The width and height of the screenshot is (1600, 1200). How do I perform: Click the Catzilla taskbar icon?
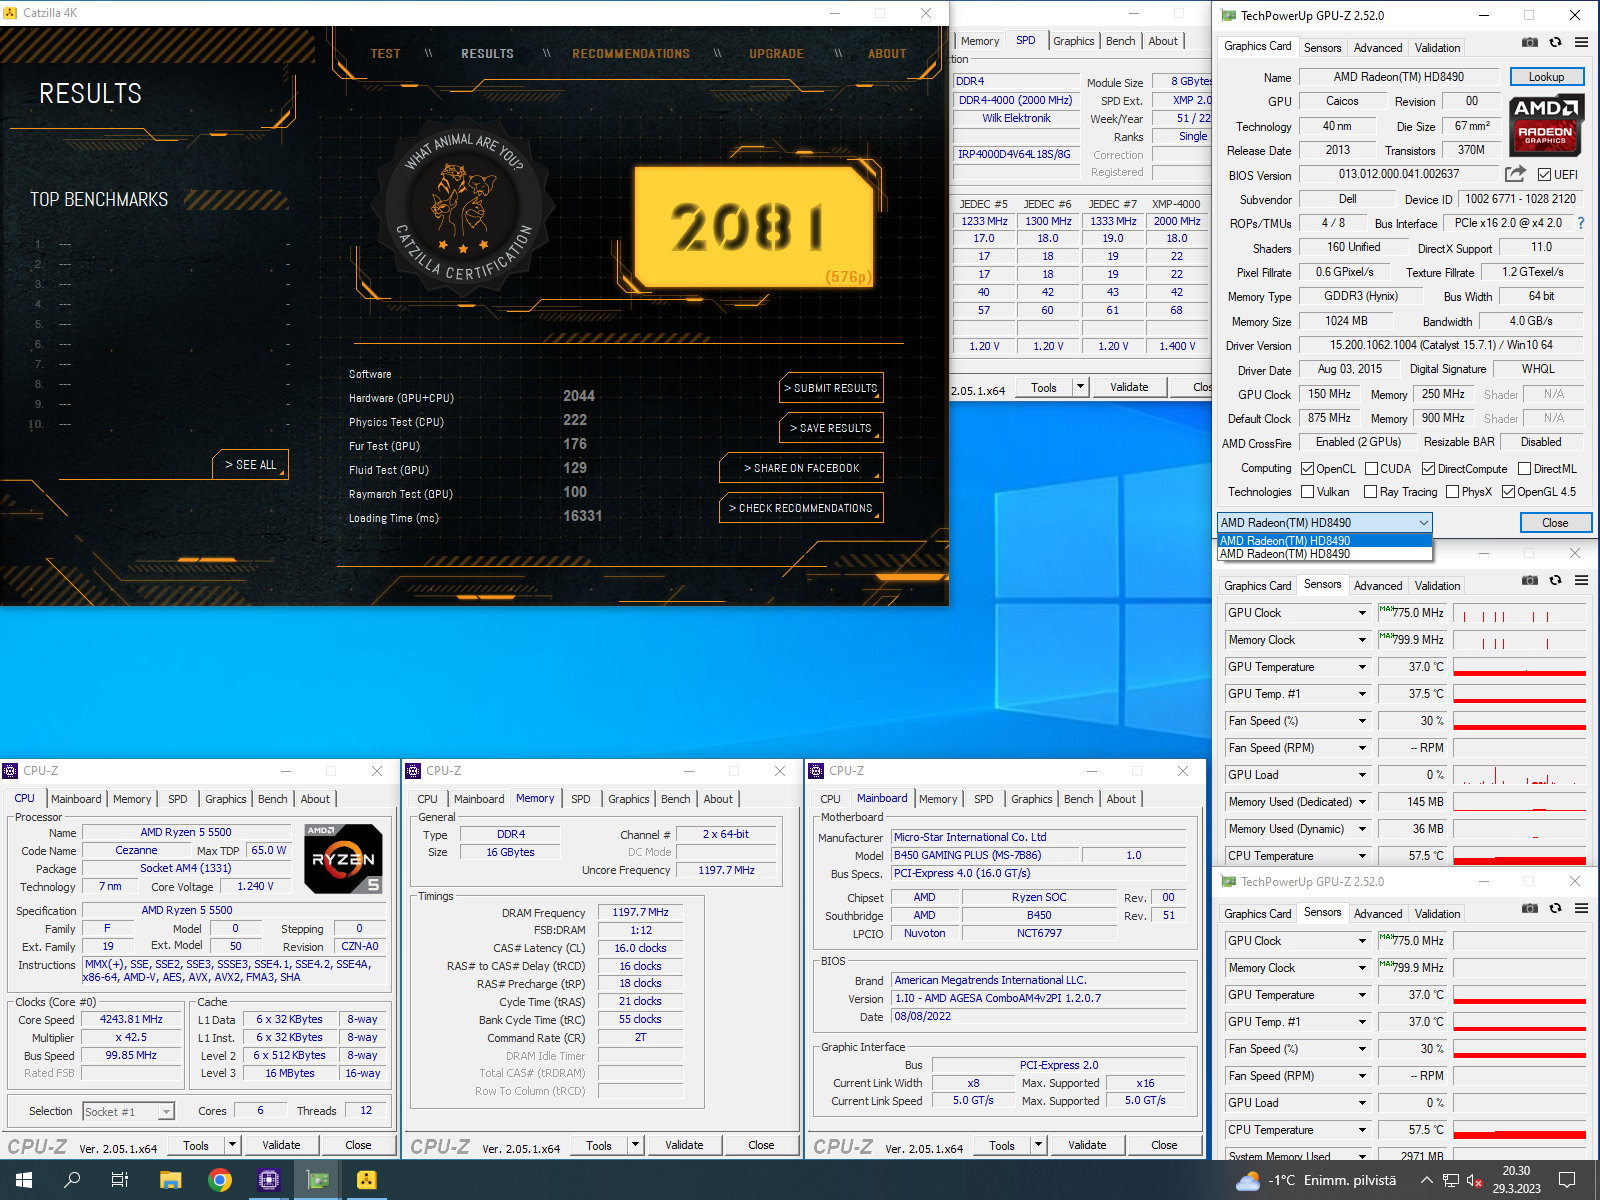367,1180
